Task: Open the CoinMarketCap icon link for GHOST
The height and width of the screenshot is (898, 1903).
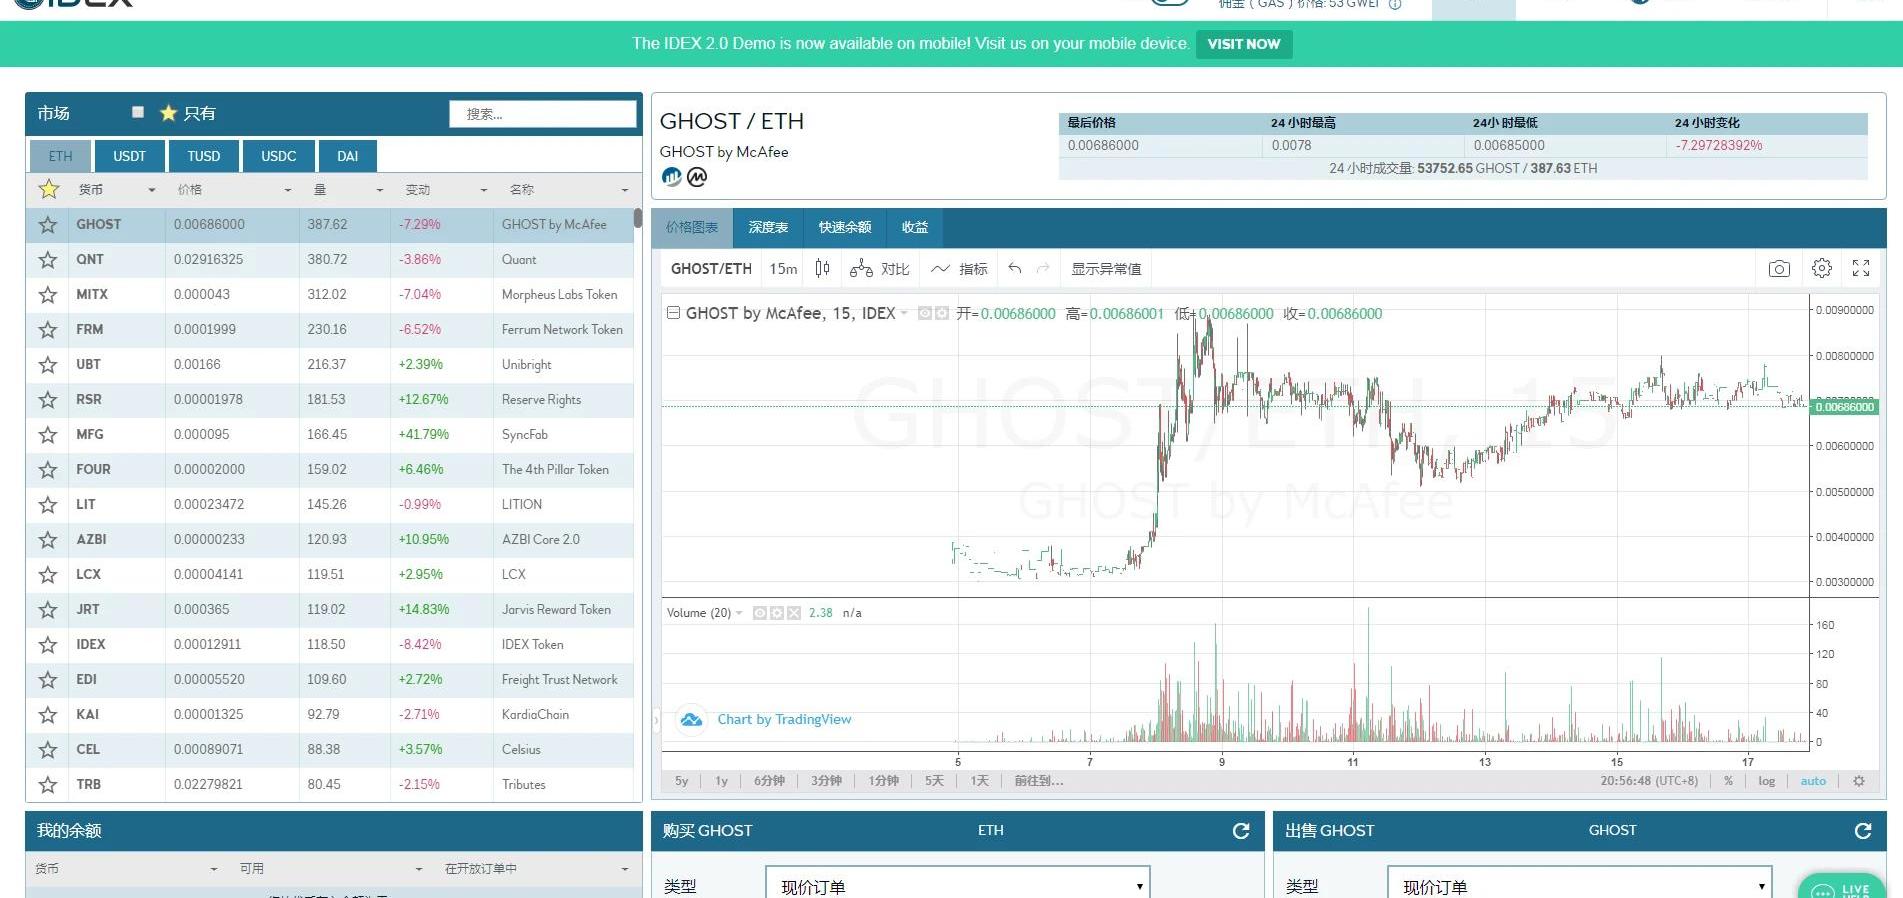Action: 697,177
